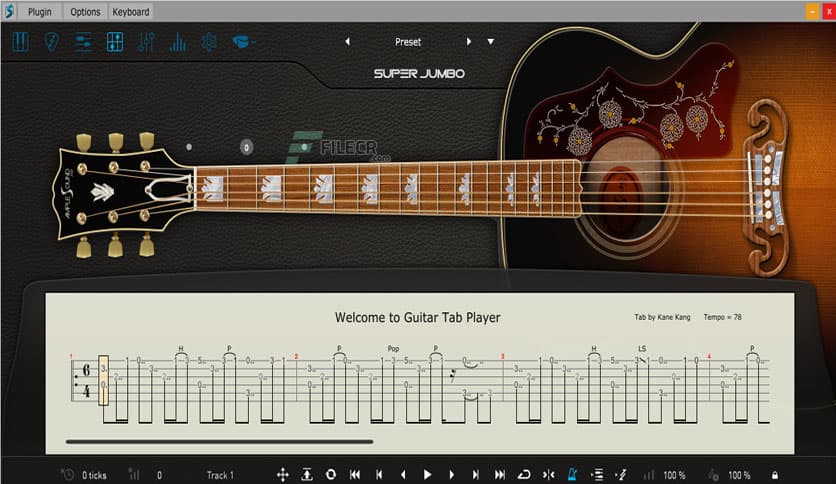
Task: Go to the next preset
Action: [x=469, y=42]
